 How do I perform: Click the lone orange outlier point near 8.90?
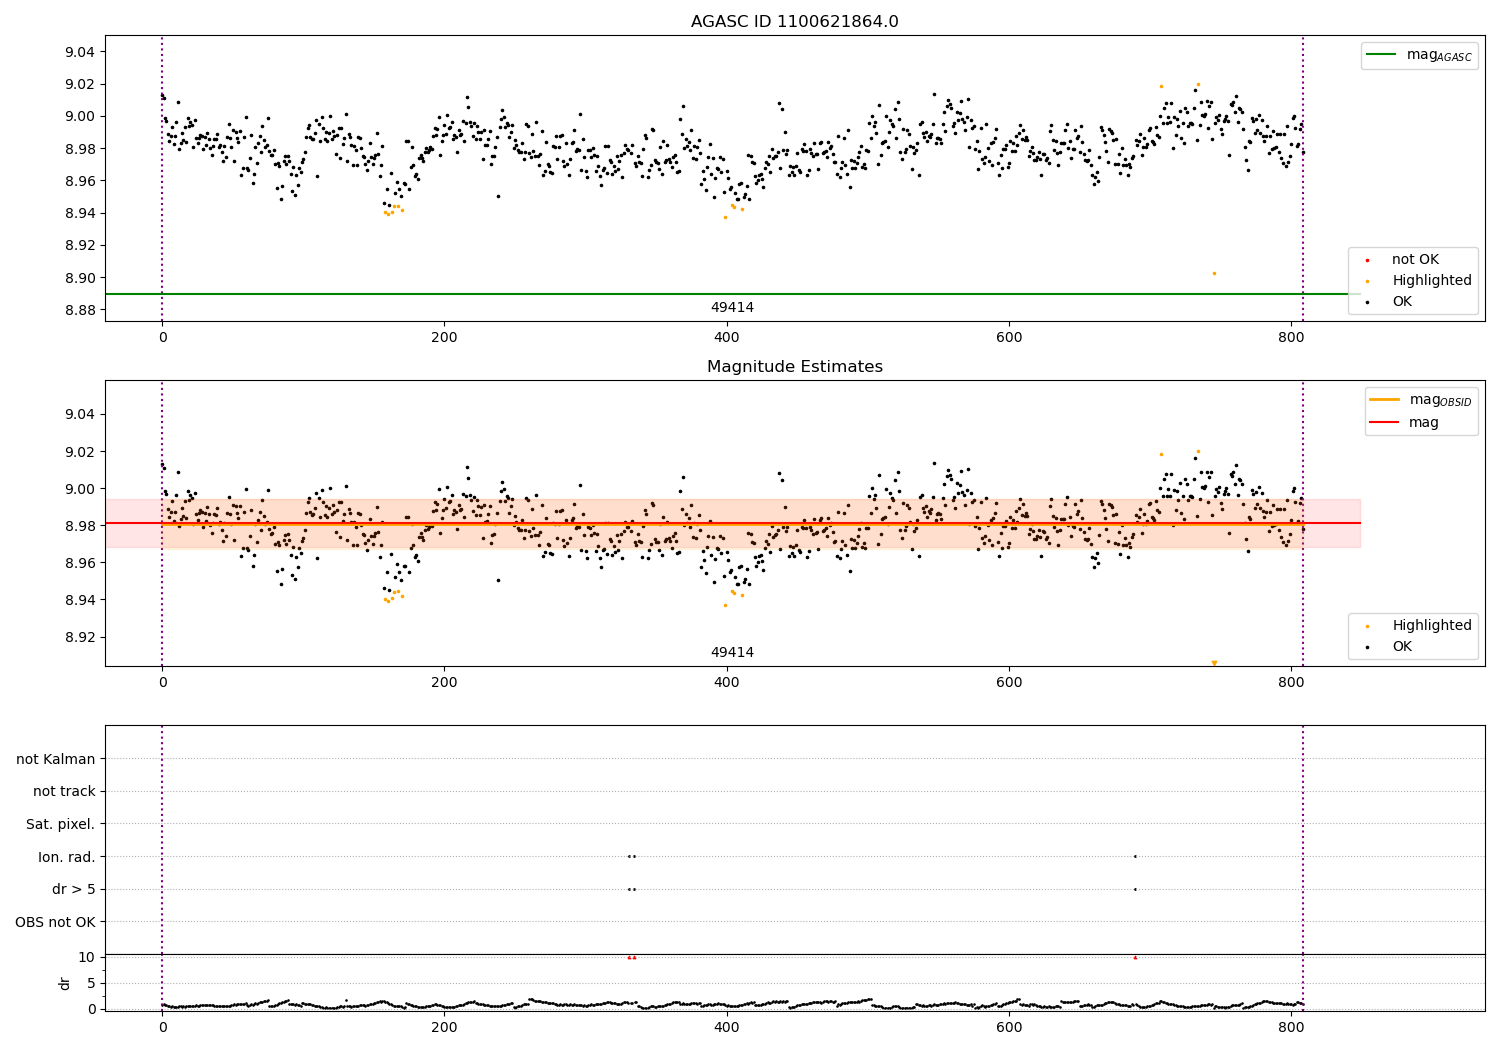point(1214,273)
